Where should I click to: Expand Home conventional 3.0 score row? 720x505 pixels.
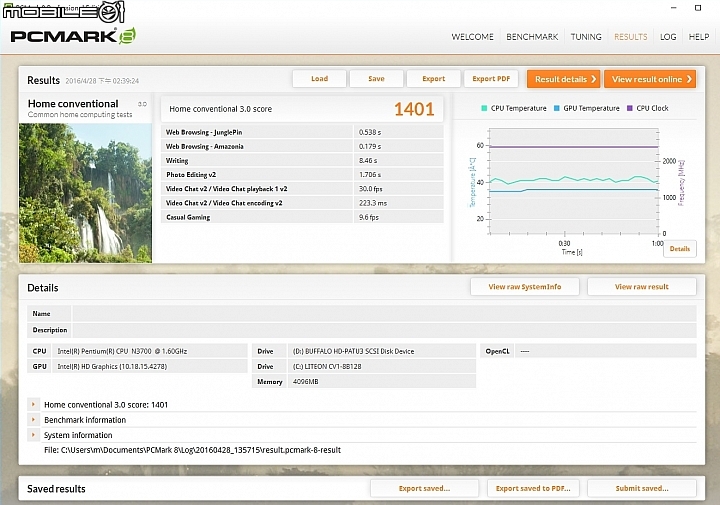coord(33,404)
